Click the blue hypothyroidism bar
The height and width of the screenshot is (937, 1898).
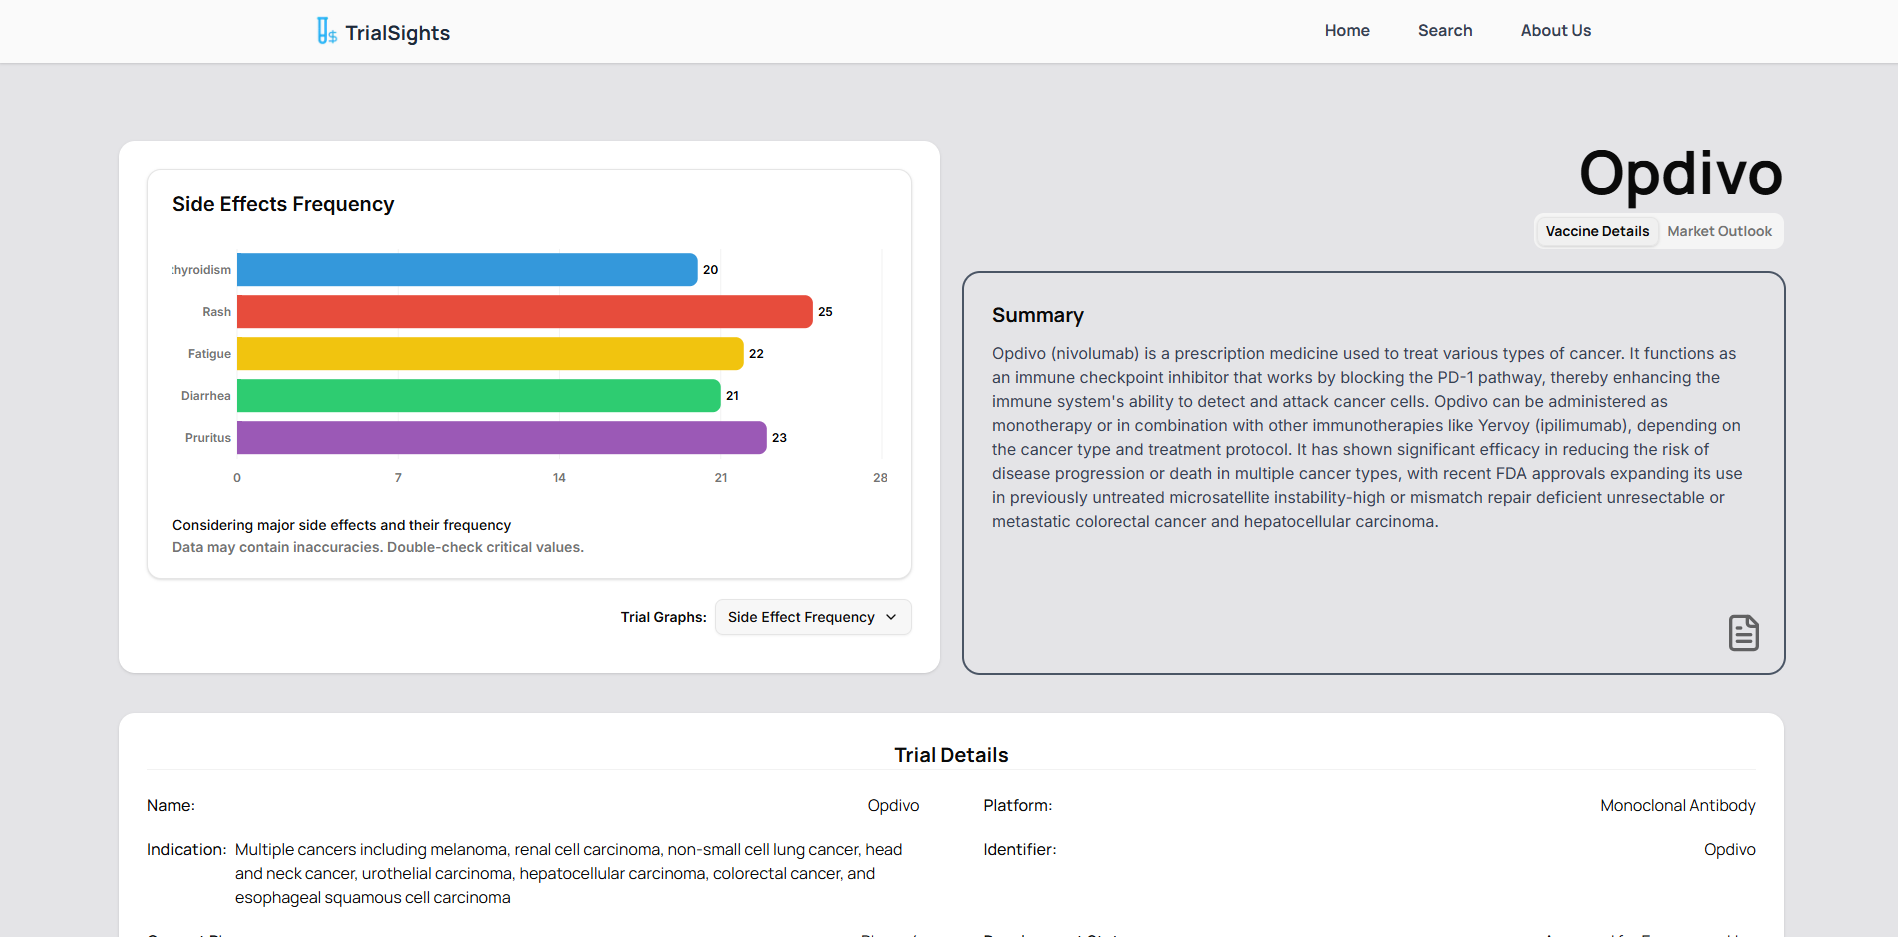coord(467,270)
